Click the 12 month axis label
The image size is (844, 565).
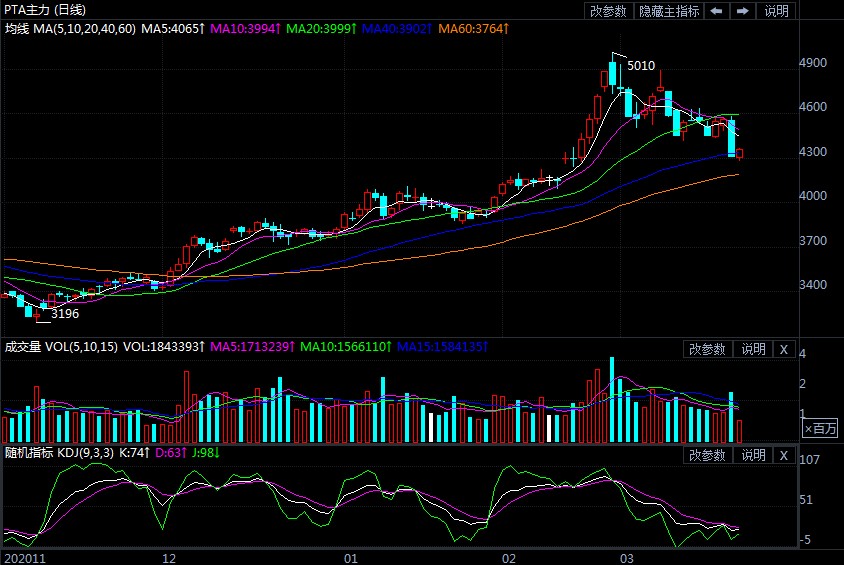(169, 559)
